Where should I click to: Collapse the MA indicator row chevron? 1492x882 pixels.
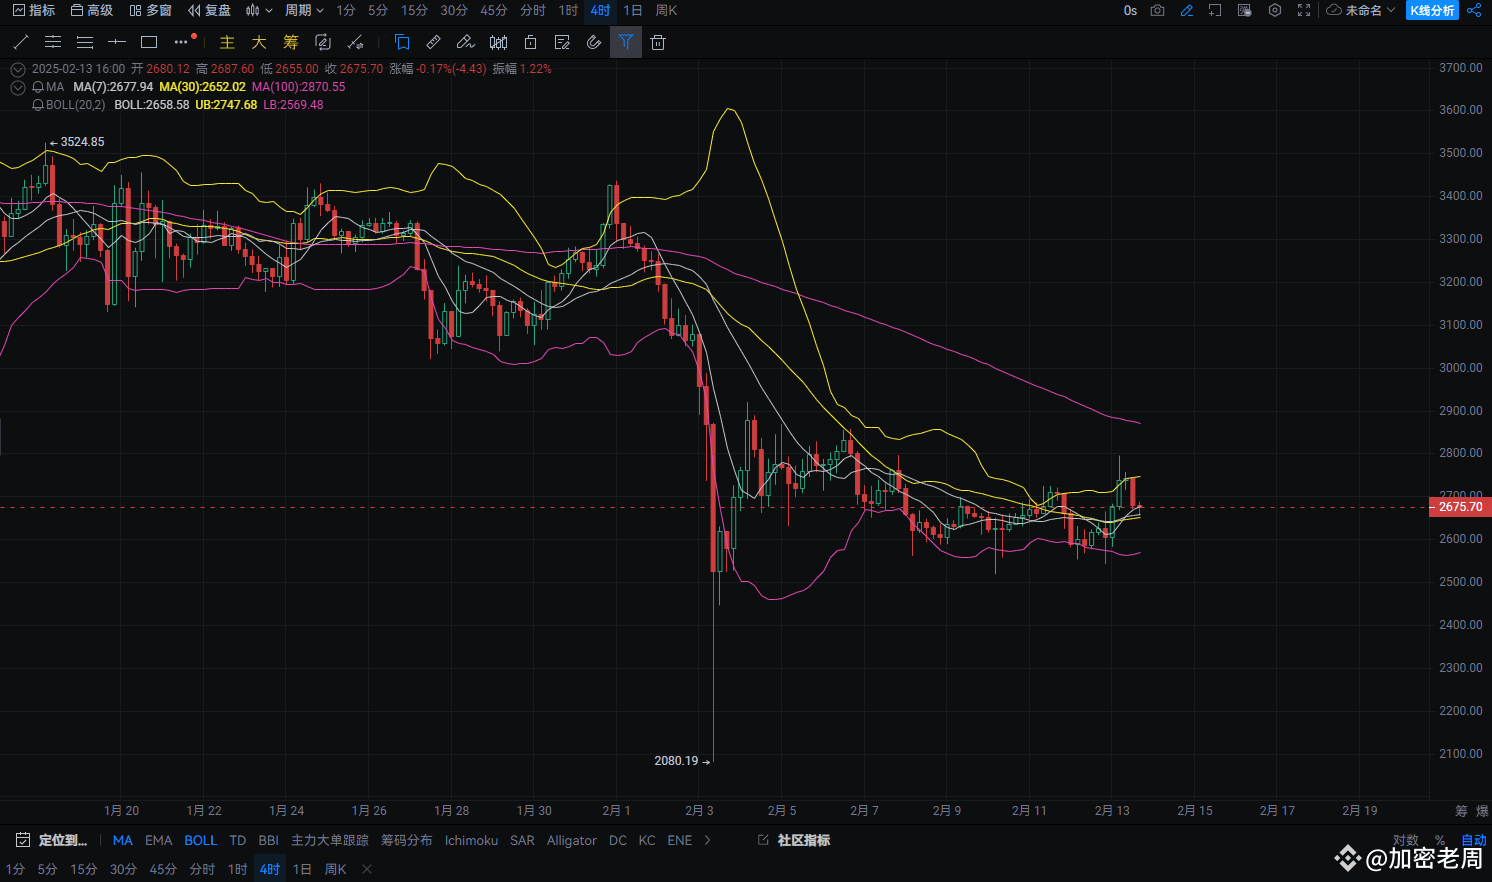coord(17,87)
